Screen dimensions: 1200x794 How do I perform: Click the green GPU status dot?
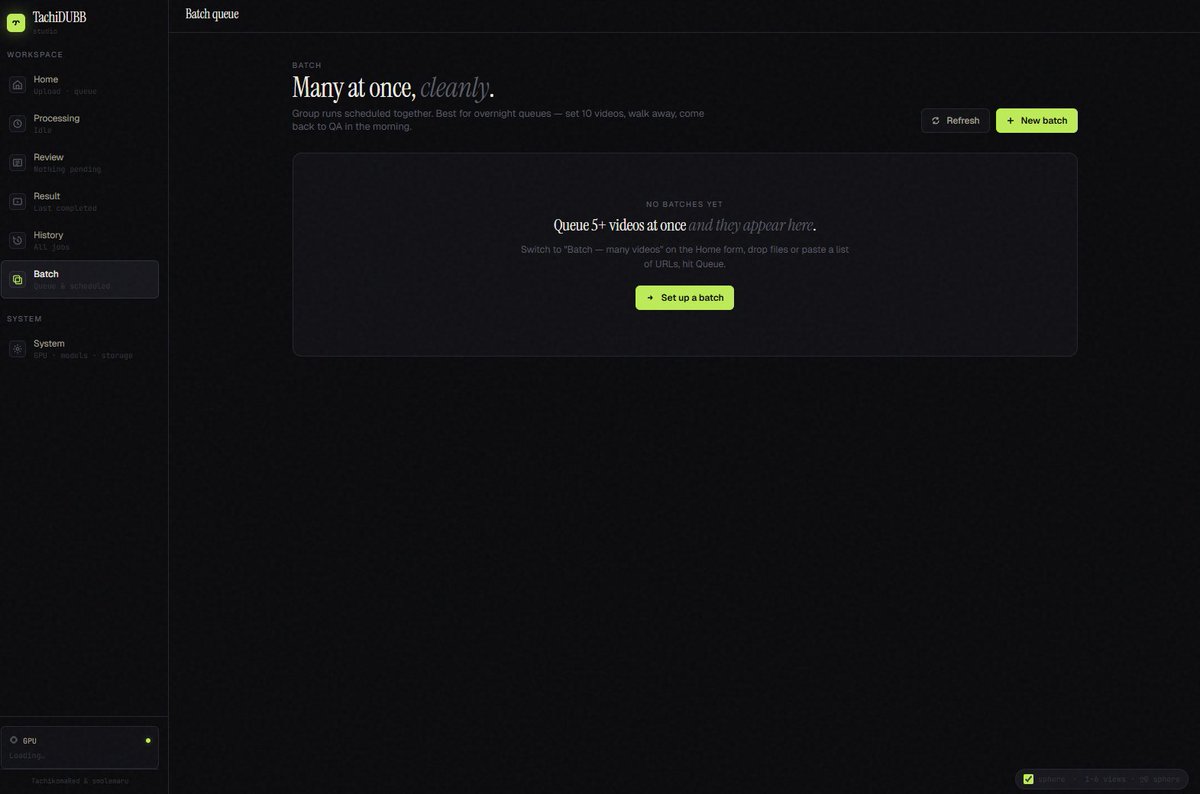[148, 741]
